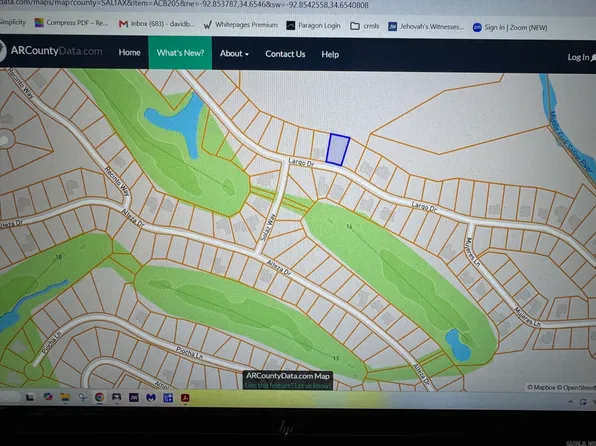Click the fairway number 16 label
This screenshot has width=596, height=446.
(349, 227)
